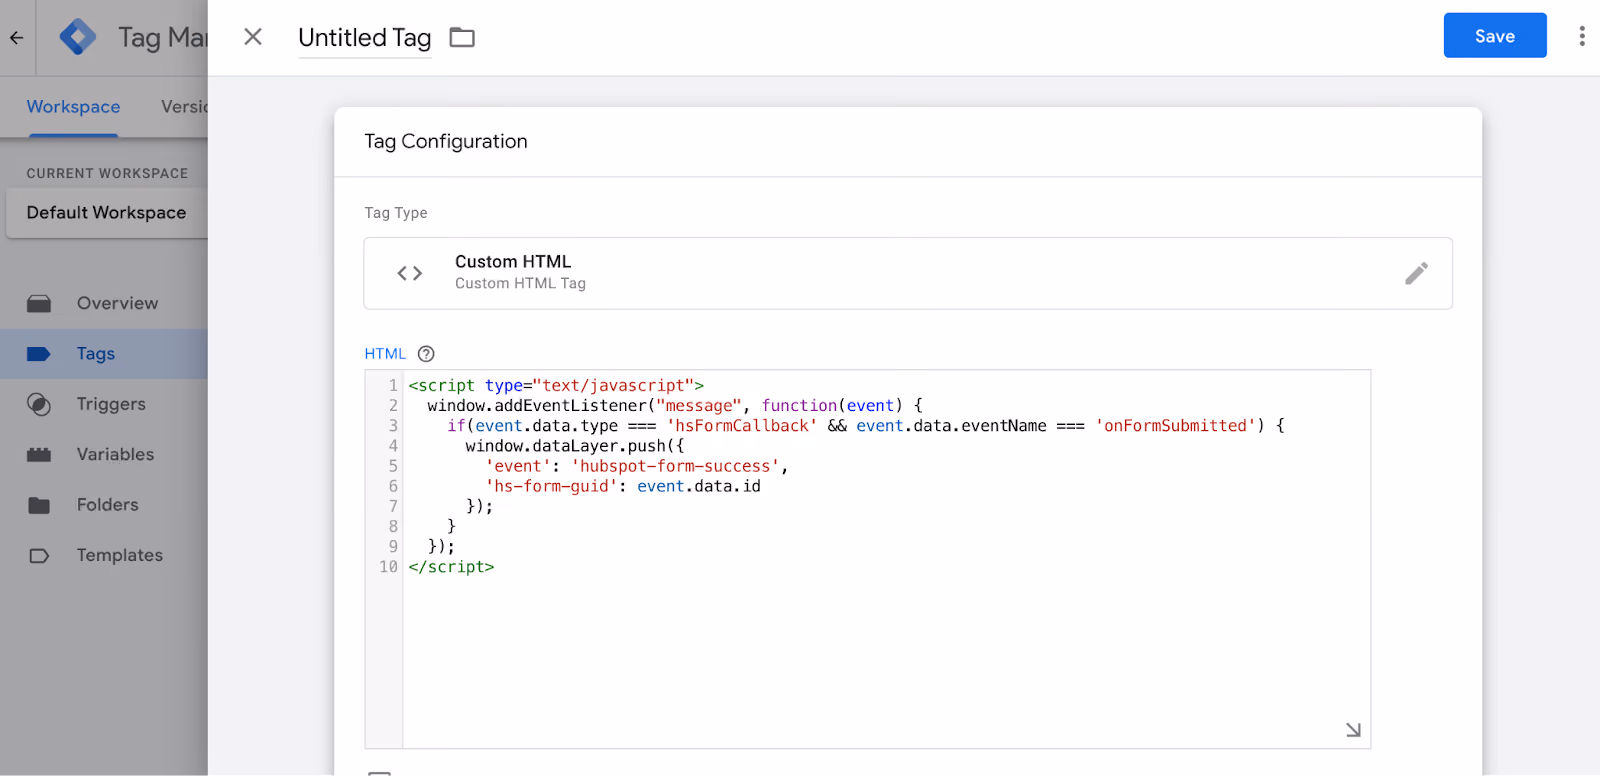1600x776 pixels.
Task: Click the blue Save button
Action: 1495,36
